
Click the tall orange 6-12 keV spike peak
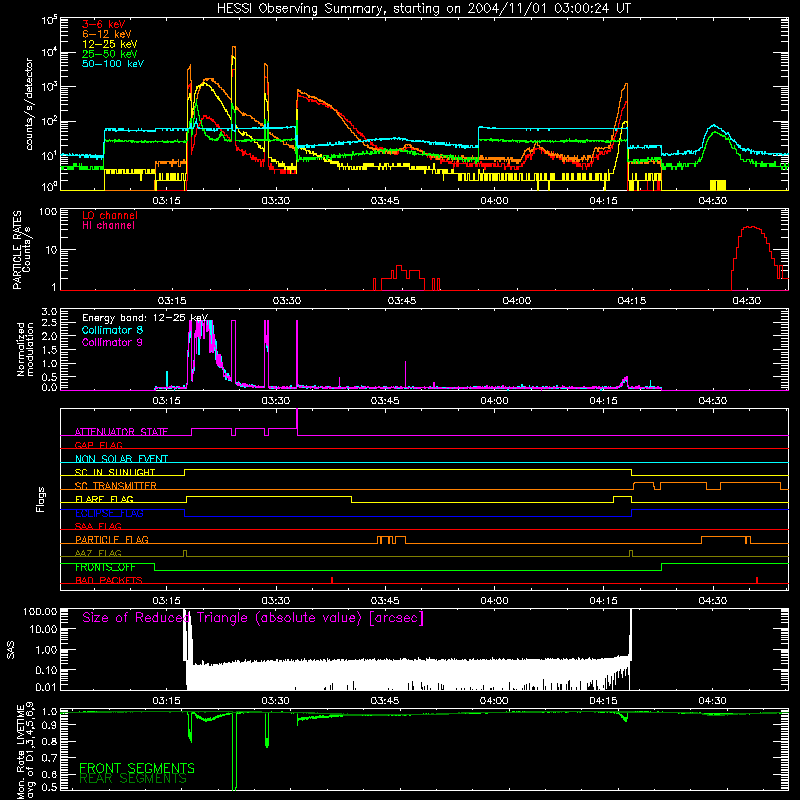coord(234,47)
